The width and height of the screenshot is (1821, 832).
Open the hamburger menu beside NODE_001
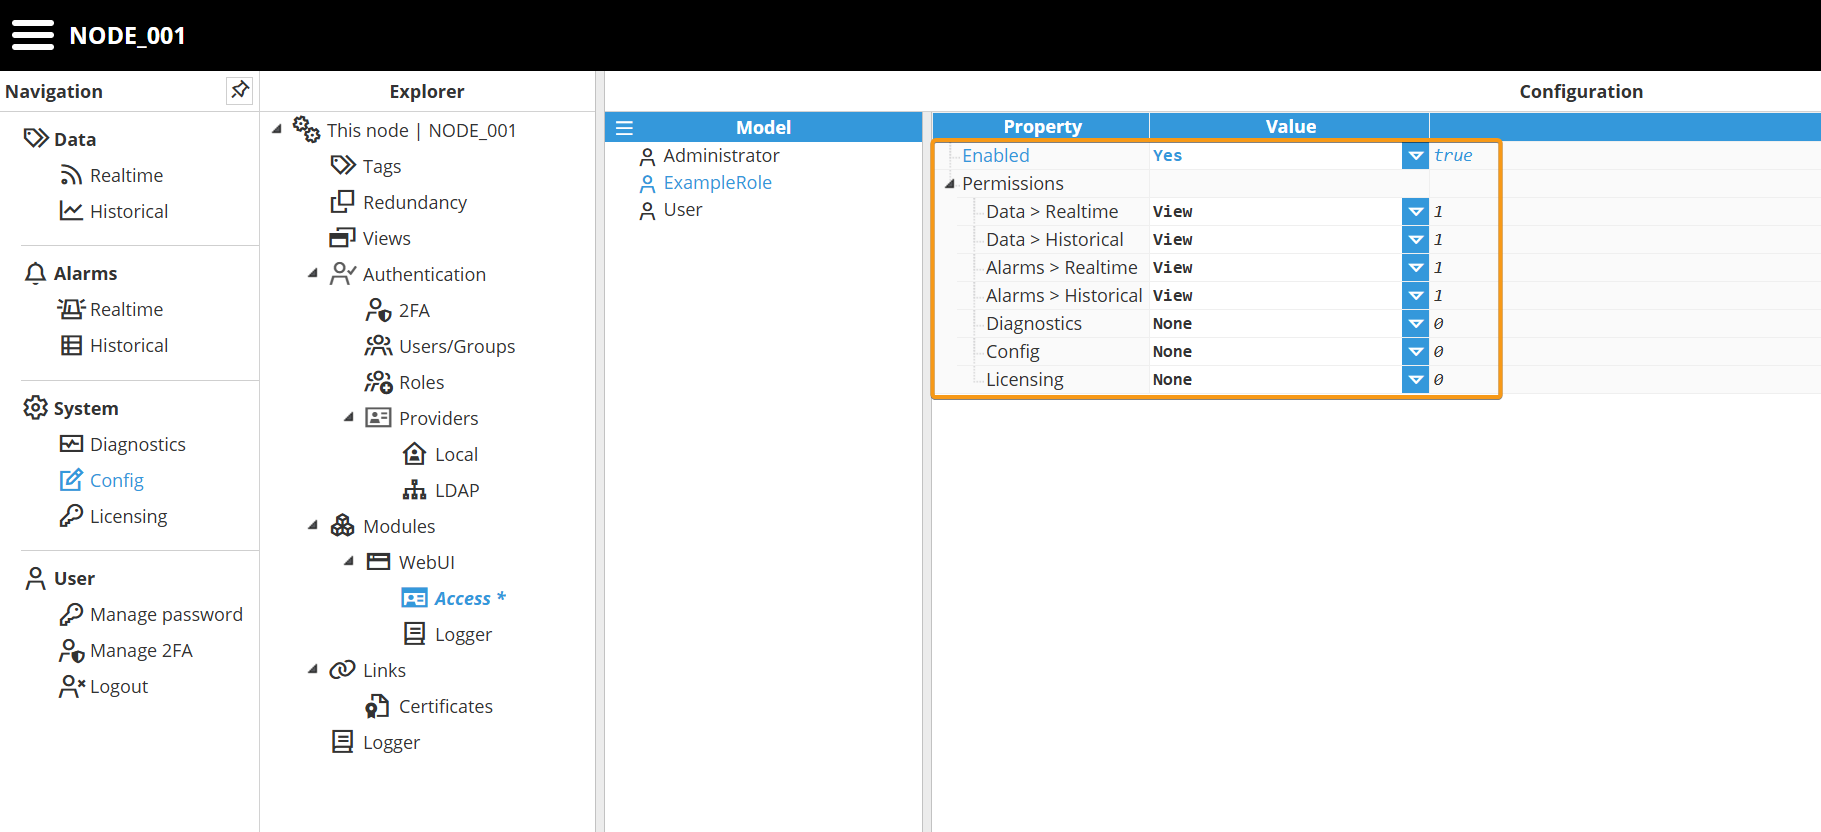click(33, 35)
